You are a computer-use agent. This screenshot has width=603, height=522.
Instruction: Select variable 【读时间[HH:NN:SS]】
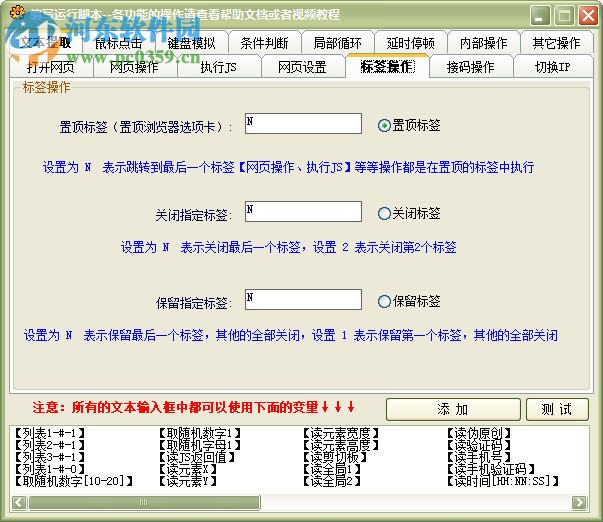pyautogui.click(x=503, y=481)
